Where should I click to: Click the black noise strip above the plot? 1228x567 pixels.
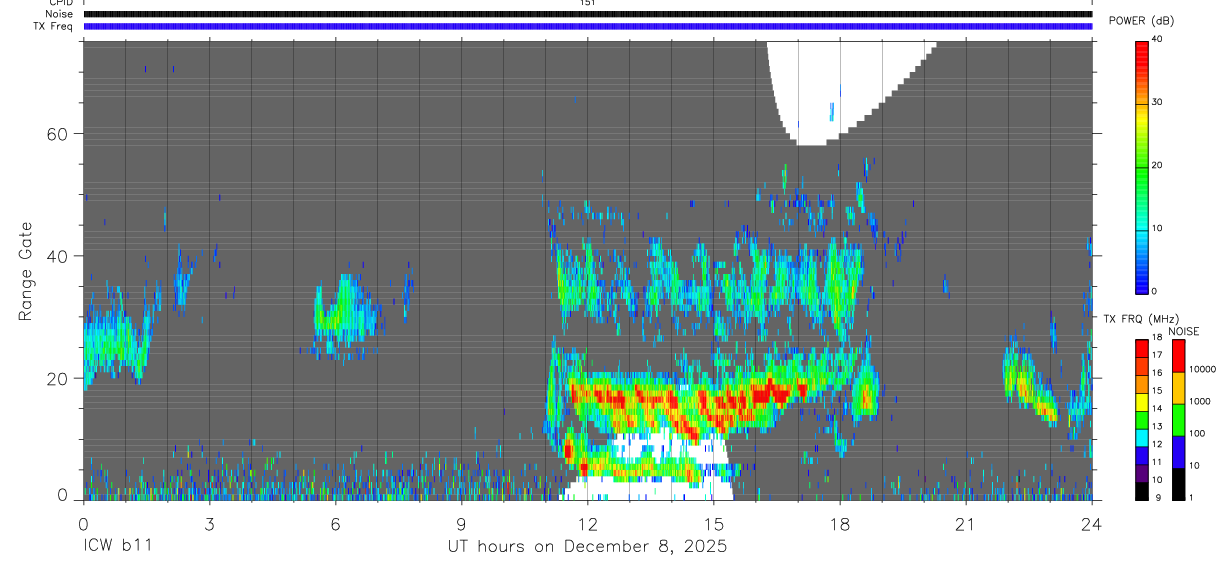588,14
